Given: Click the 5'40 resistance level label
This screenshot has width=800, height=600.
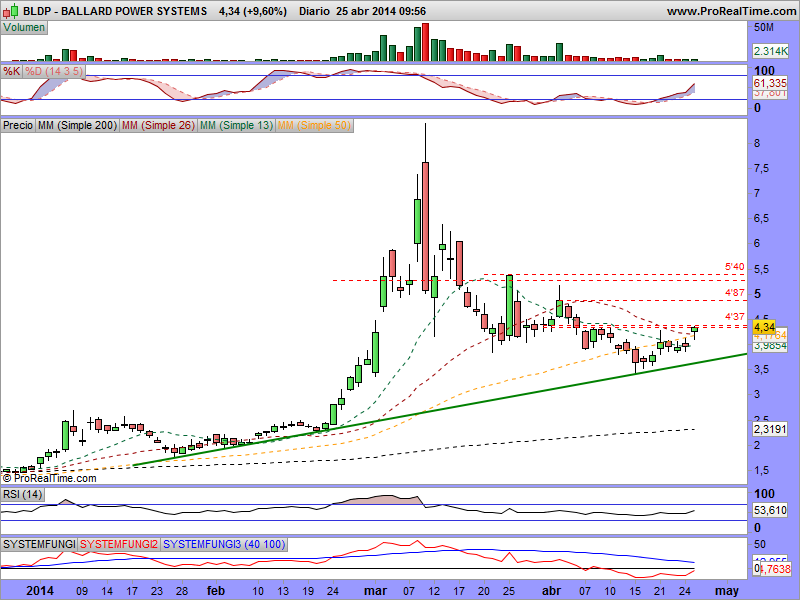Looking at the screenshot, I should [x=735, y=267].
